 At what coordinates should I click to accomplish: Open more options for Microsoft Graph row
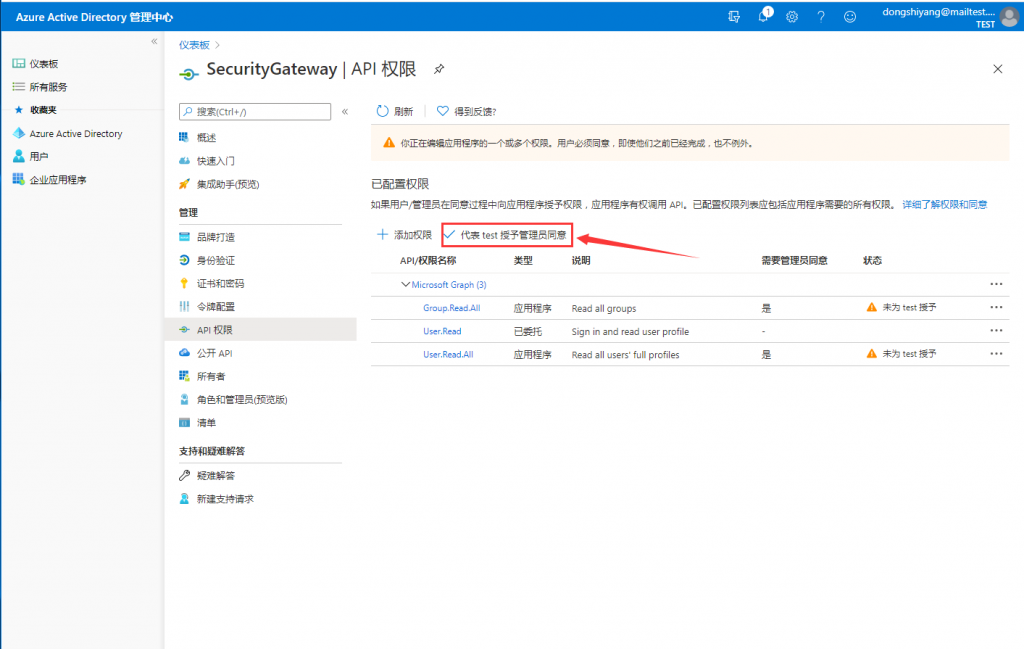[x=996, y=284]
